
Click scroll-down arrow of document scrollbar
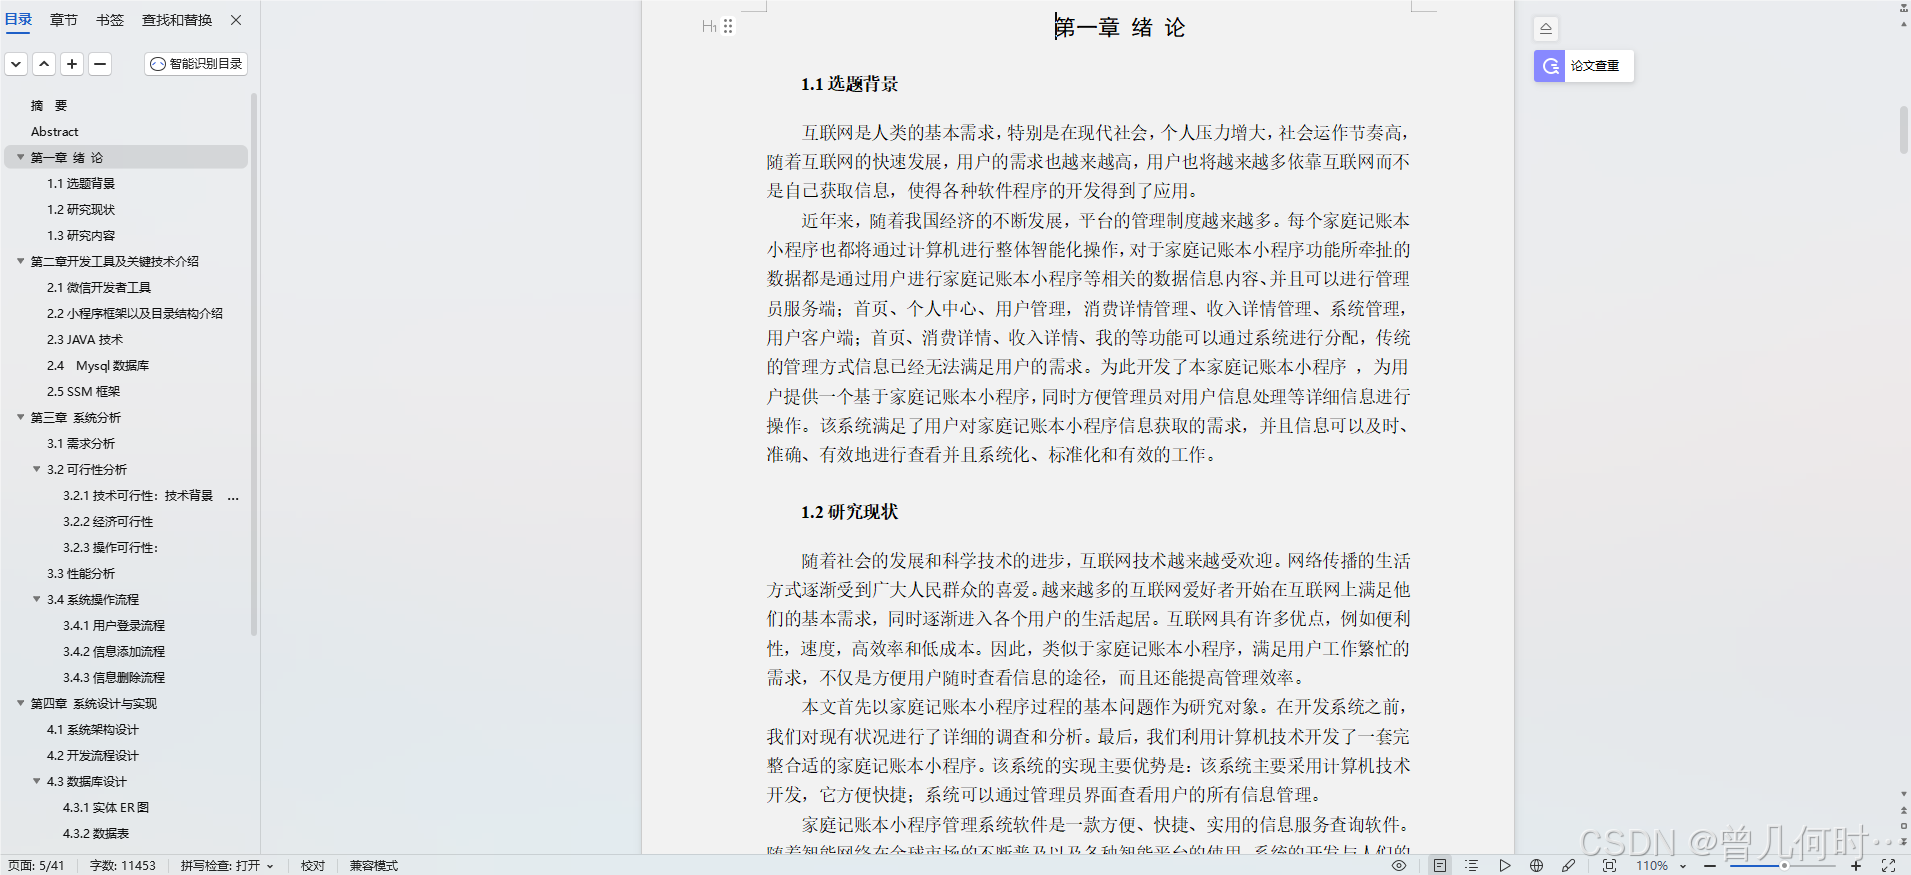(x=1903, y=794)
